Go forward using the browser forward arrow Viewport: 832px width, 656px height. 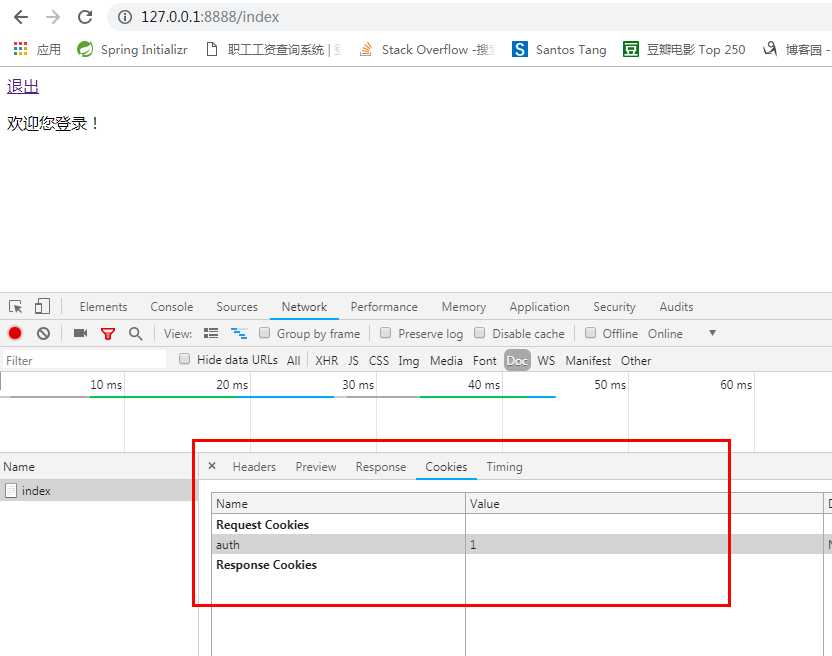click(x=53, y=17)
